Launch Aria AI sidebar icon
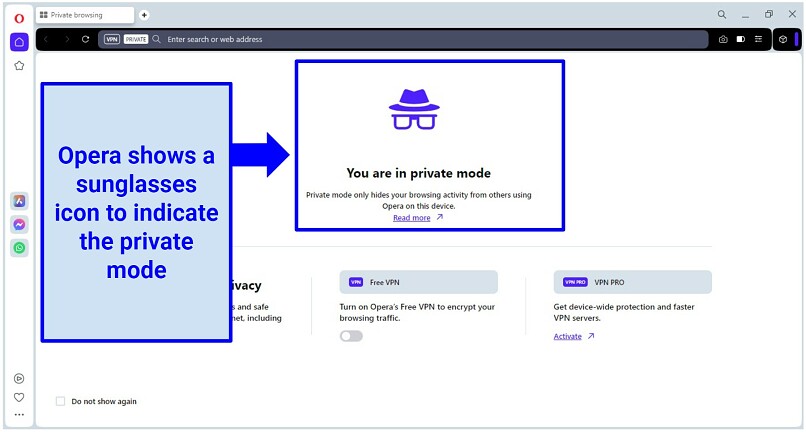 pos(20,201)
